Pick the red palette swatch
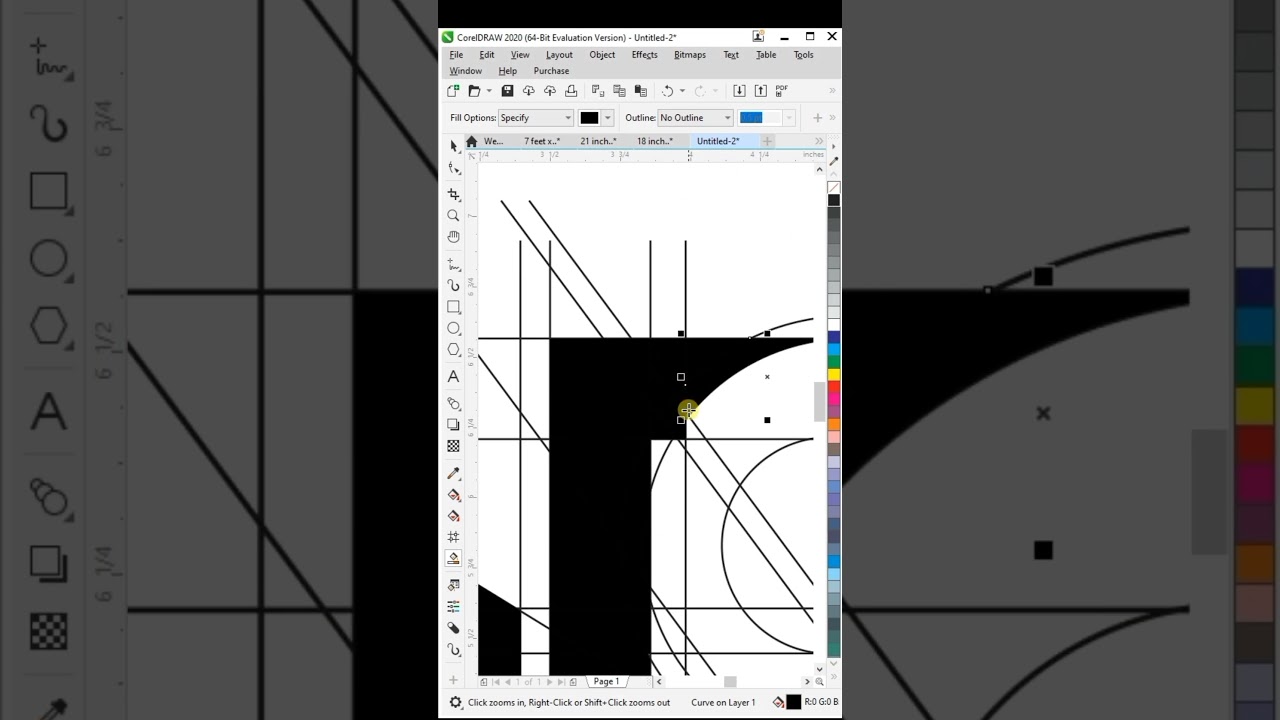Image resolution: width=1280 pixels, height=720 pixels. click(x=833, y=386)
